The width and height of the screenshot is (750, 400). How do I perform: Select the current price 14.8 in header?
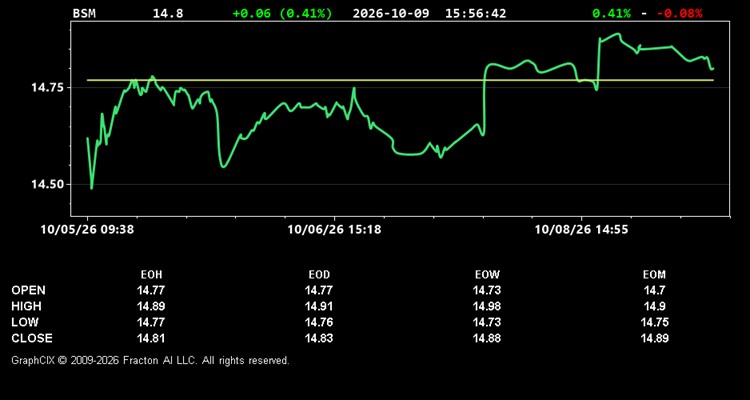168,13
